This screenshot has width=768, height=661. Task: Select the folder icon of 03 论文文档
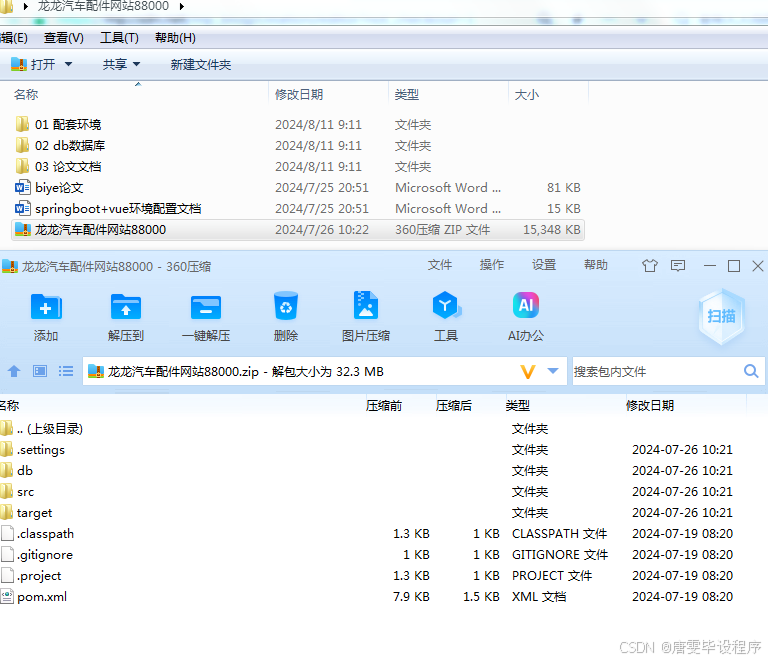tap(23, 166)
